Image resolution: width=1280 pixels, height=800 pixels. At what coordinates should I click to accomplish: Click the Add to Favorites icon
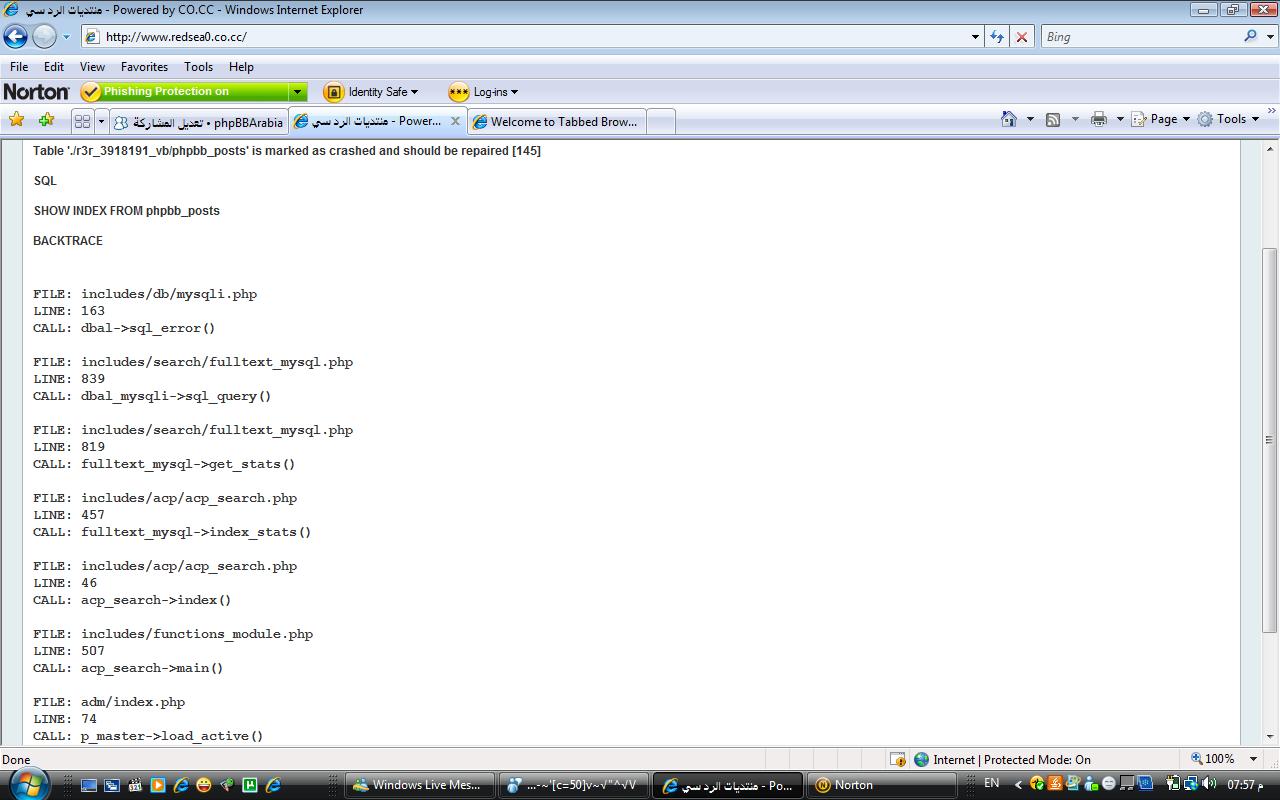(x=46, y=120)
